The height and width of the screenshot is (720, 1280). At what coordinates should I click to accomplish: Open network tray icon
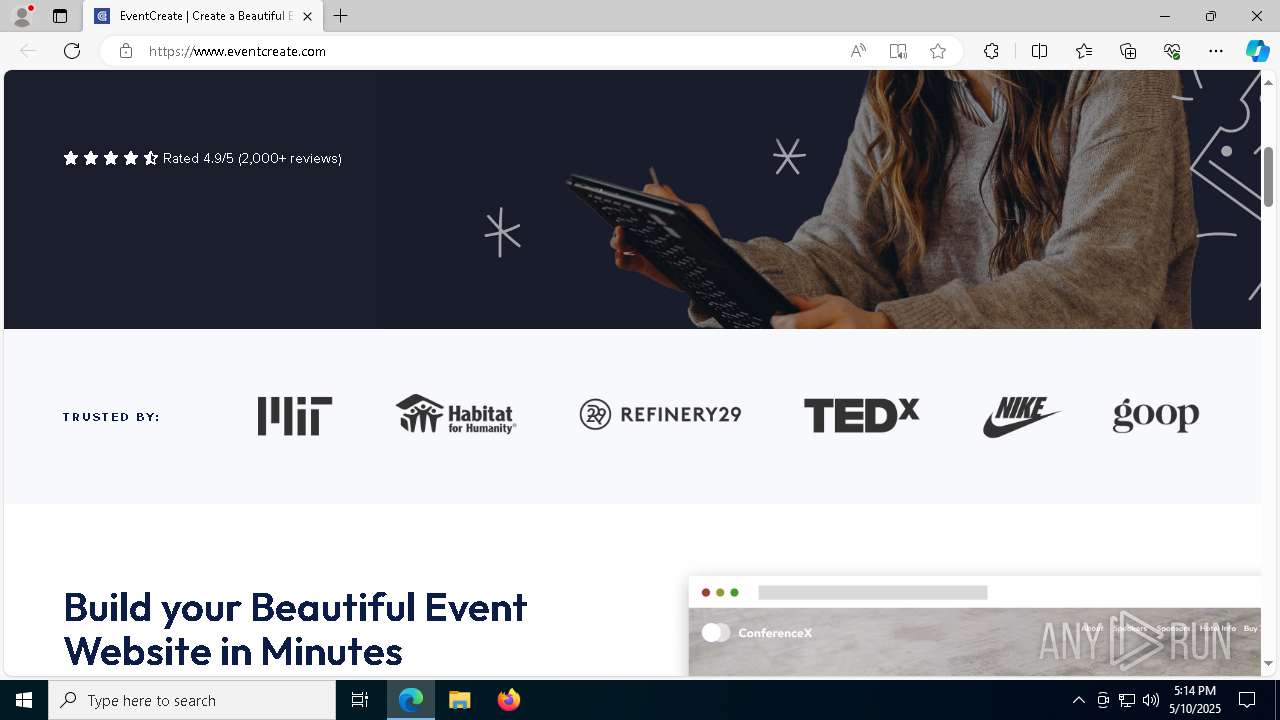[x=1127, y=700]
